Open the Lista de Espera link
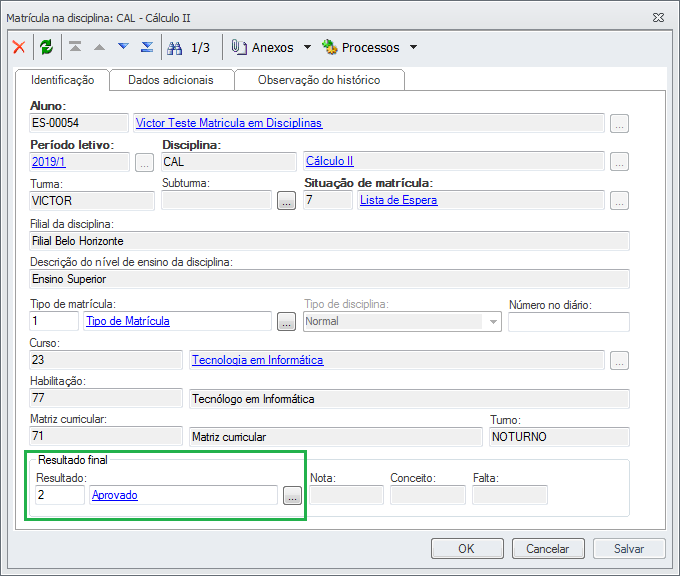 pos(399,200)
